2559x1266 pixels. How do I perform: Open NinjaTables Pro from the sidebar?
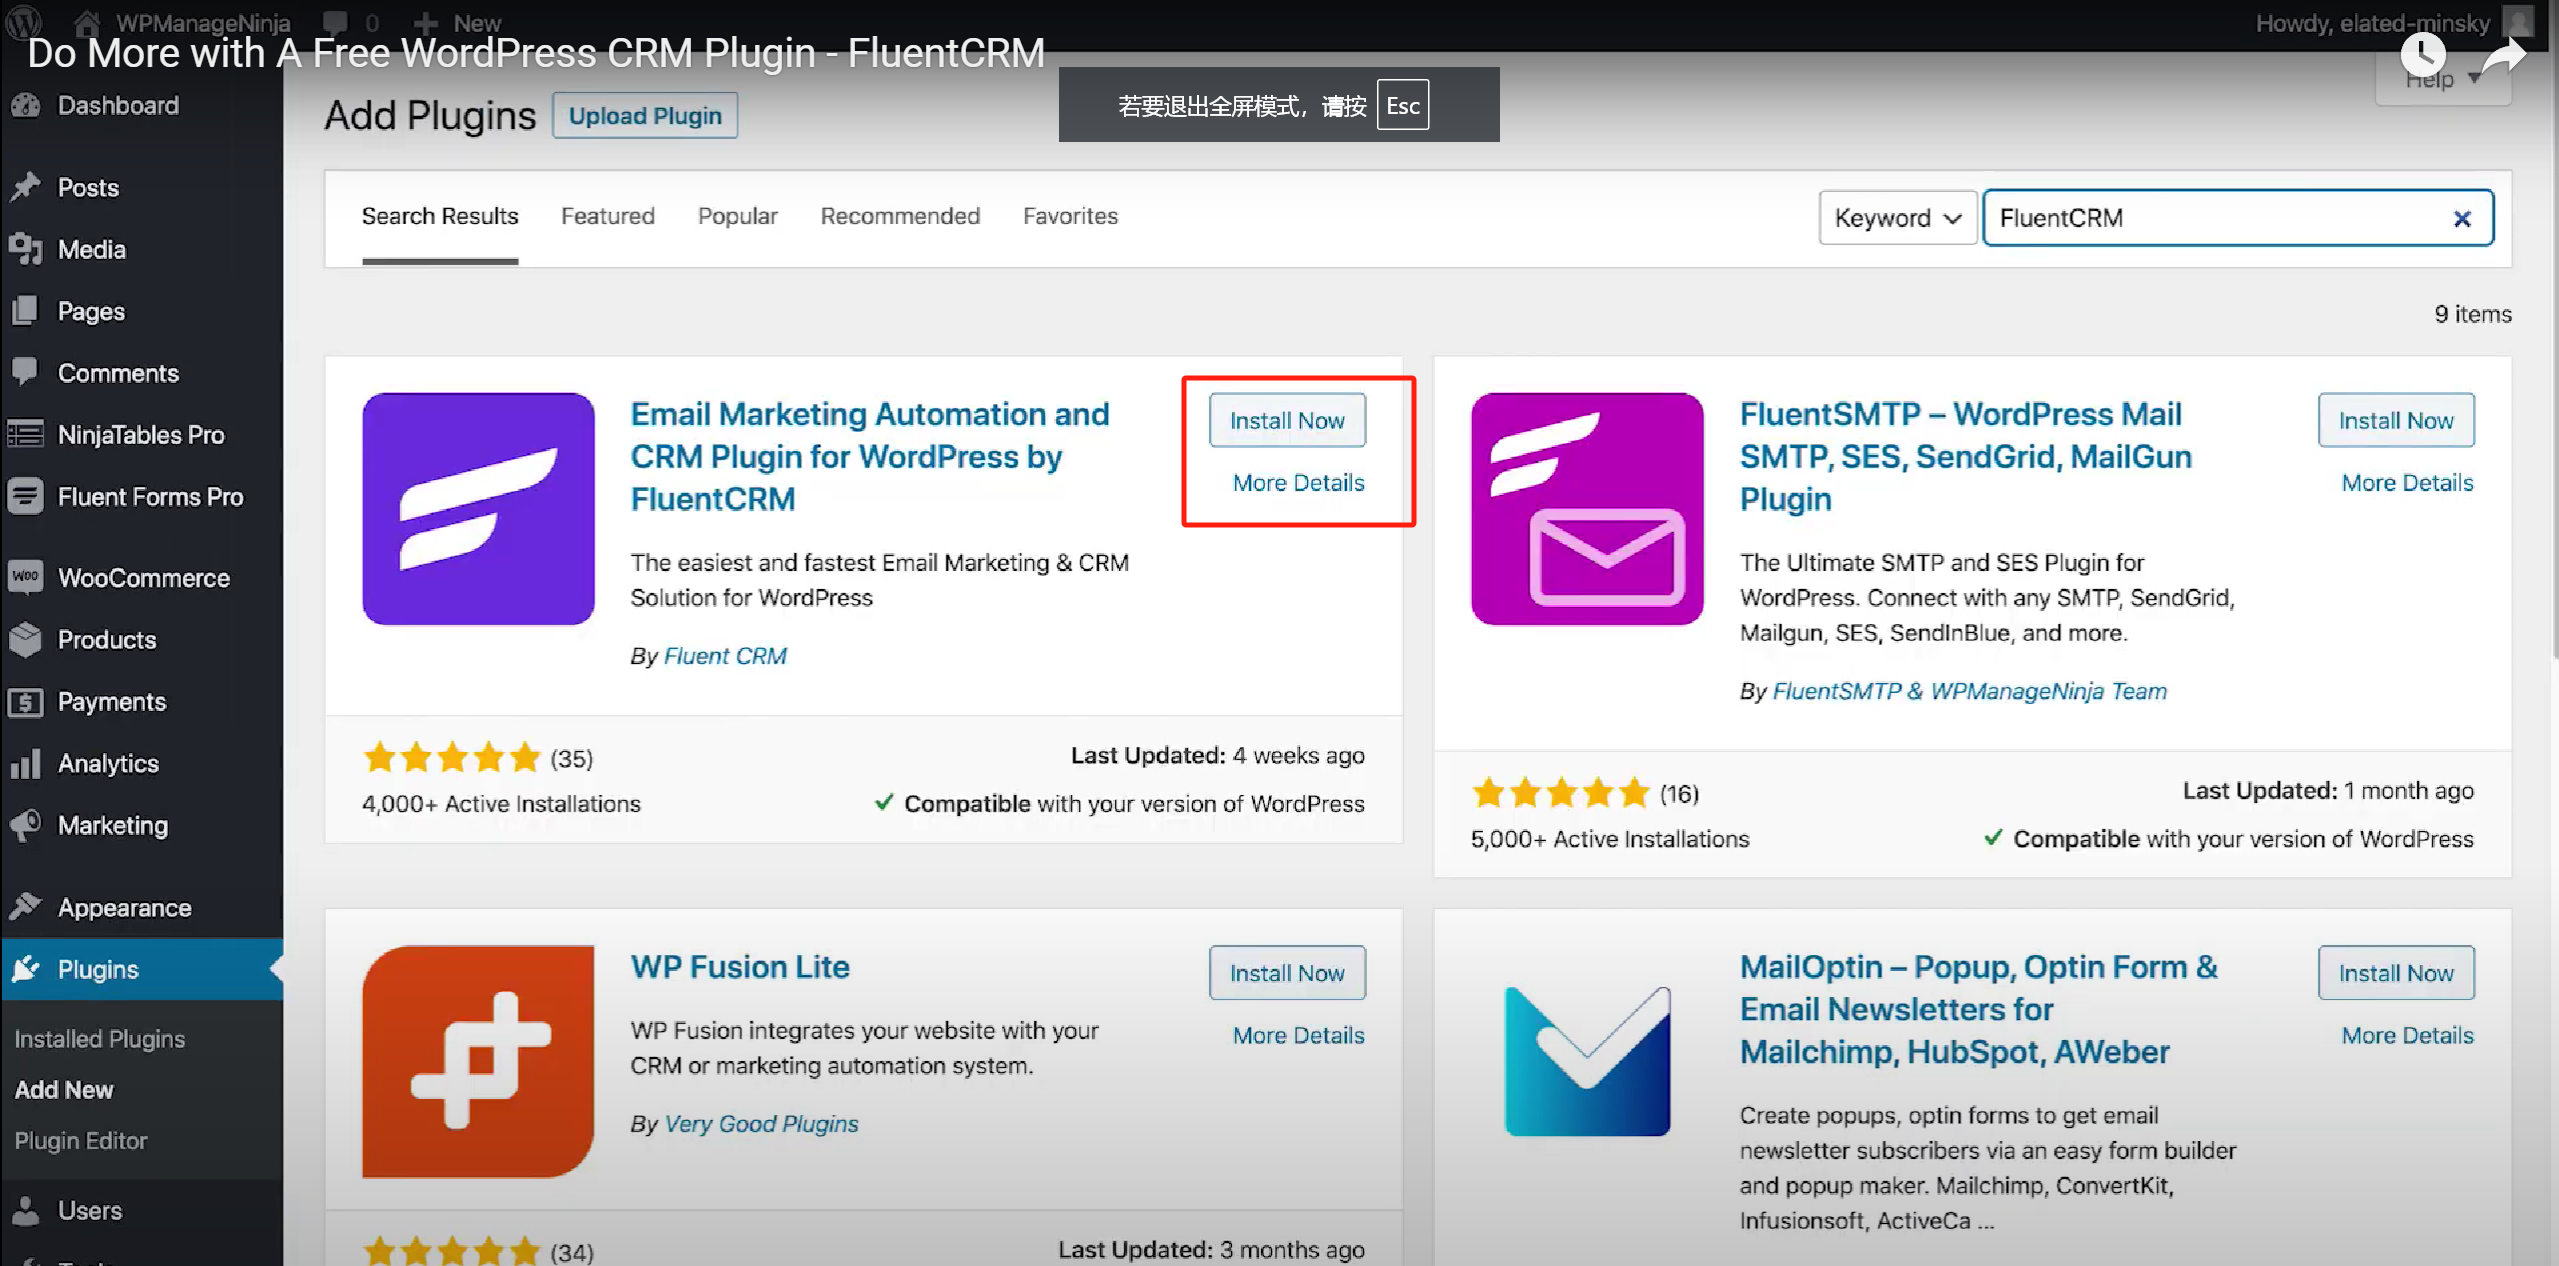[x=141, y=434]
